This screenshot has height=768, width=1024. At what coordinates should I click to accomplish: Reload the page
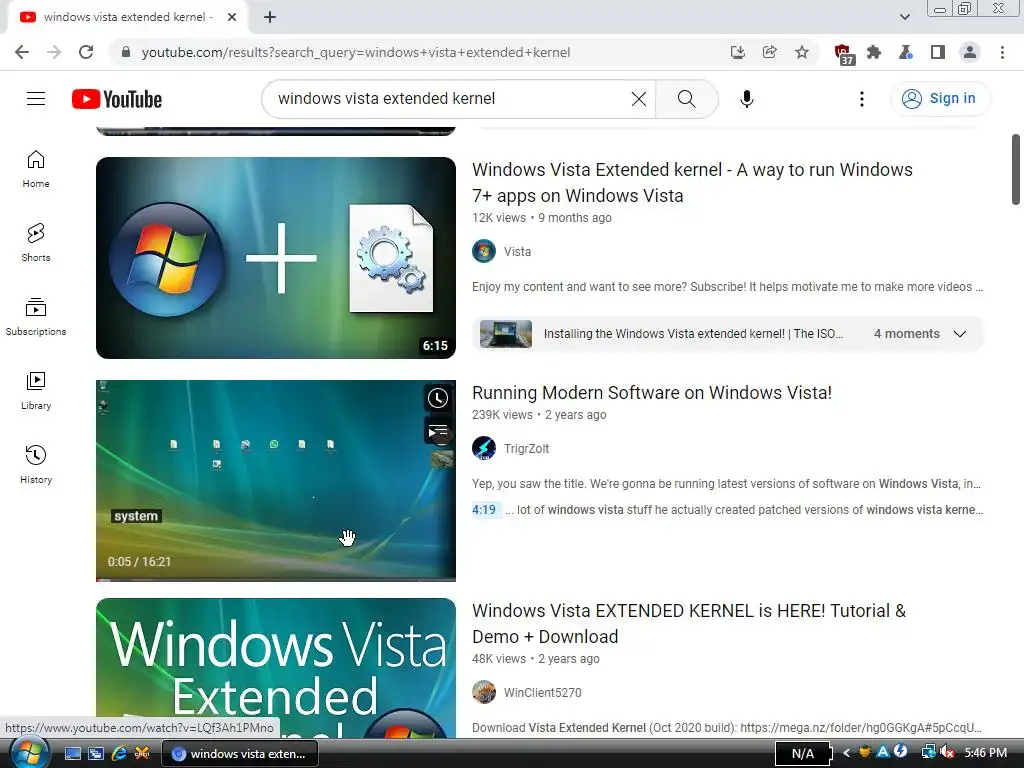point(86,52)
